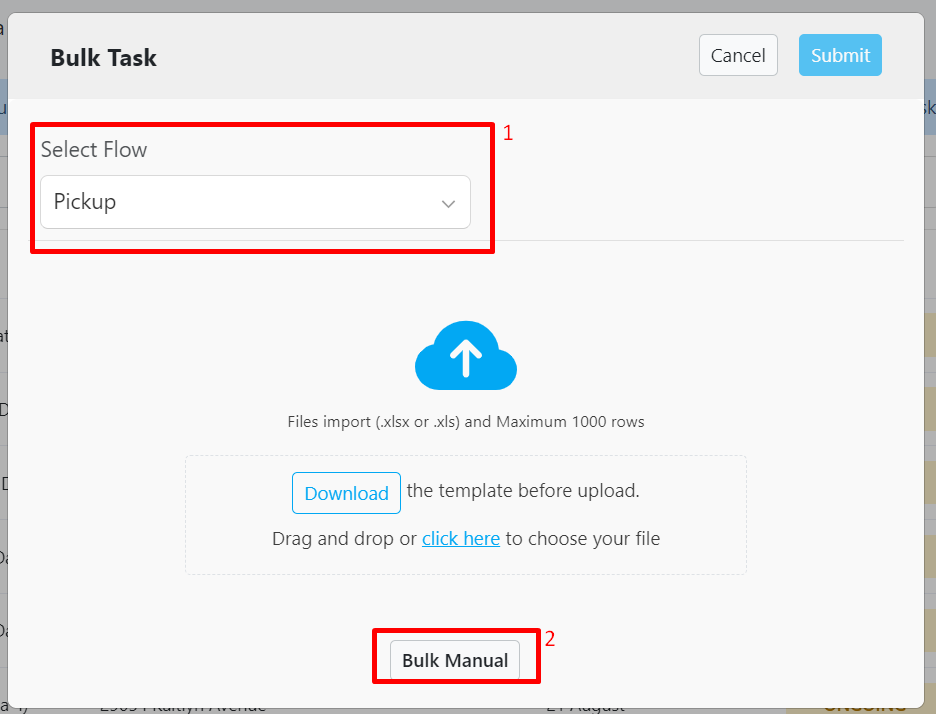Click the red annotation number 2

click(549, 639)
